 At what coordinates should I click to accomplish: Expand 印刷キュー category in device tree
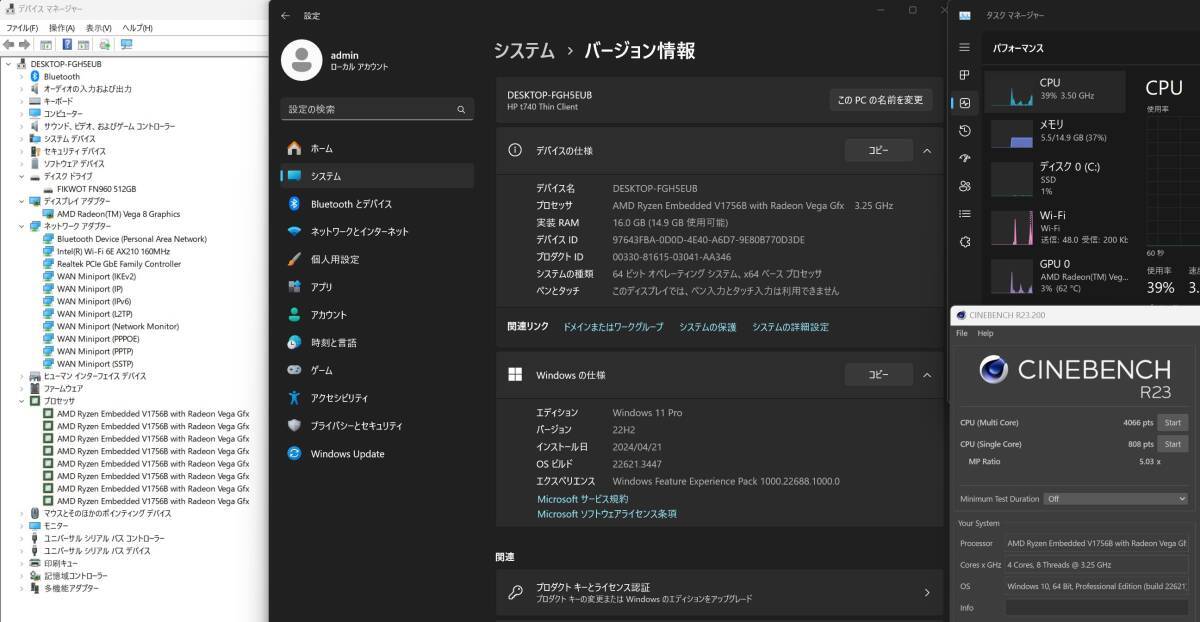pyautogui.click(x=22, y=563)
